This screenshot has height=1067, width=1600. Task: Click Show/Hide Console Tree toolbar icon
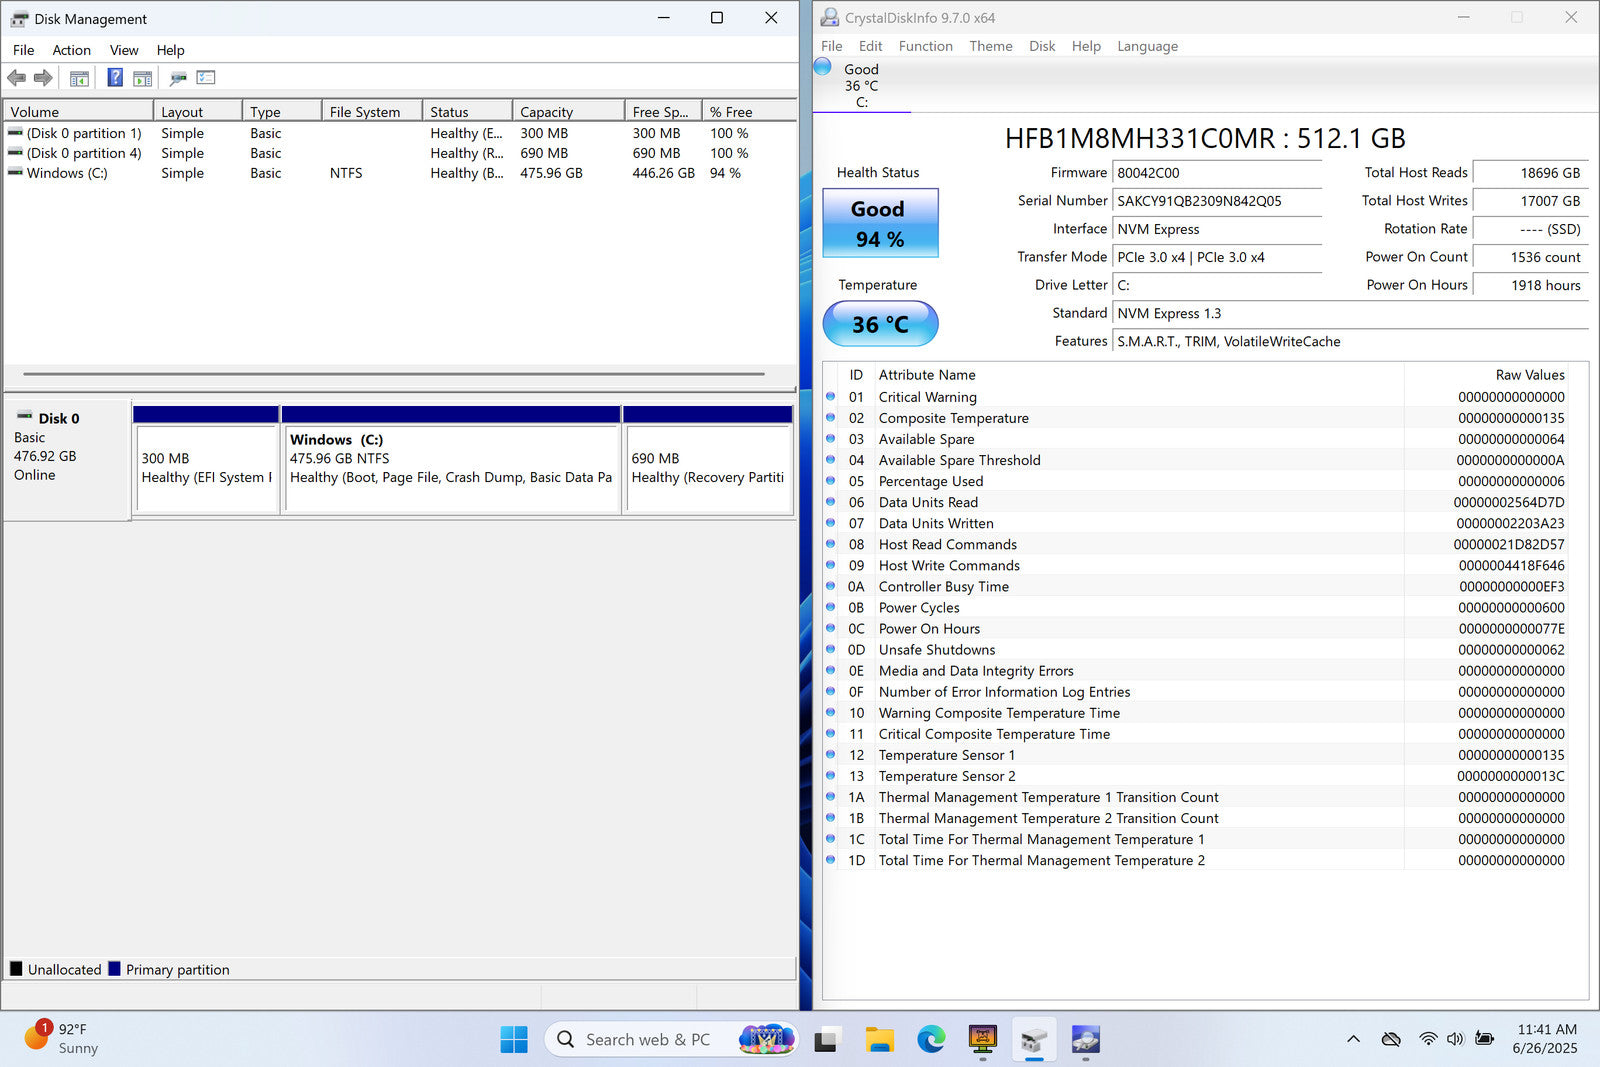tap(79, 78)
